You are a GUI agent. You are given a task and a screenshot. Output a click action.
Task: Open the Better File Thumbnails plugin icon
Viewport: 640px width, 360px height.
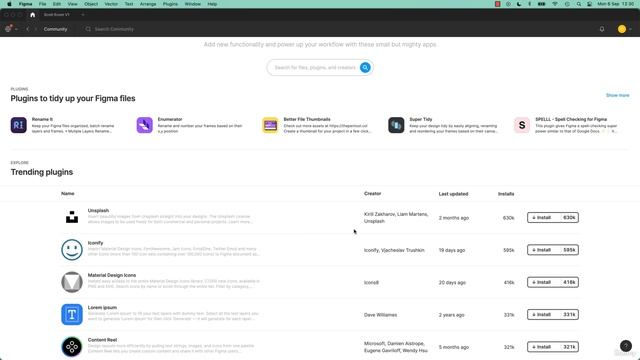point(270,125)
